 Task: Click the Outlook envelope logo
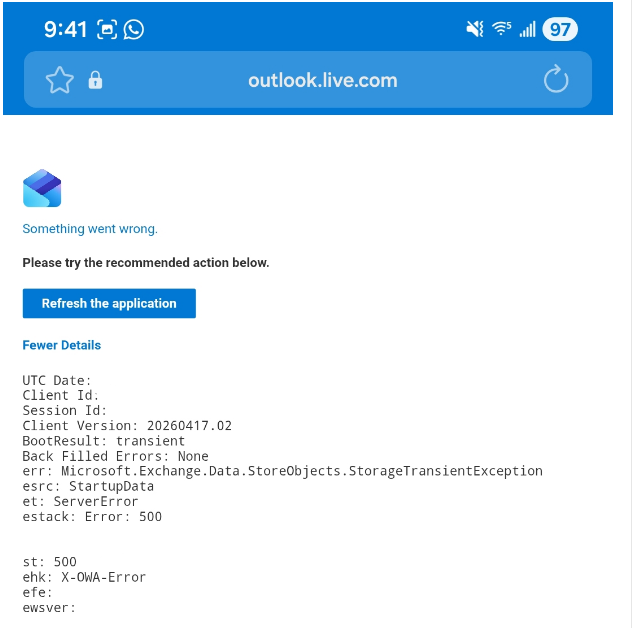pos(42,188)
